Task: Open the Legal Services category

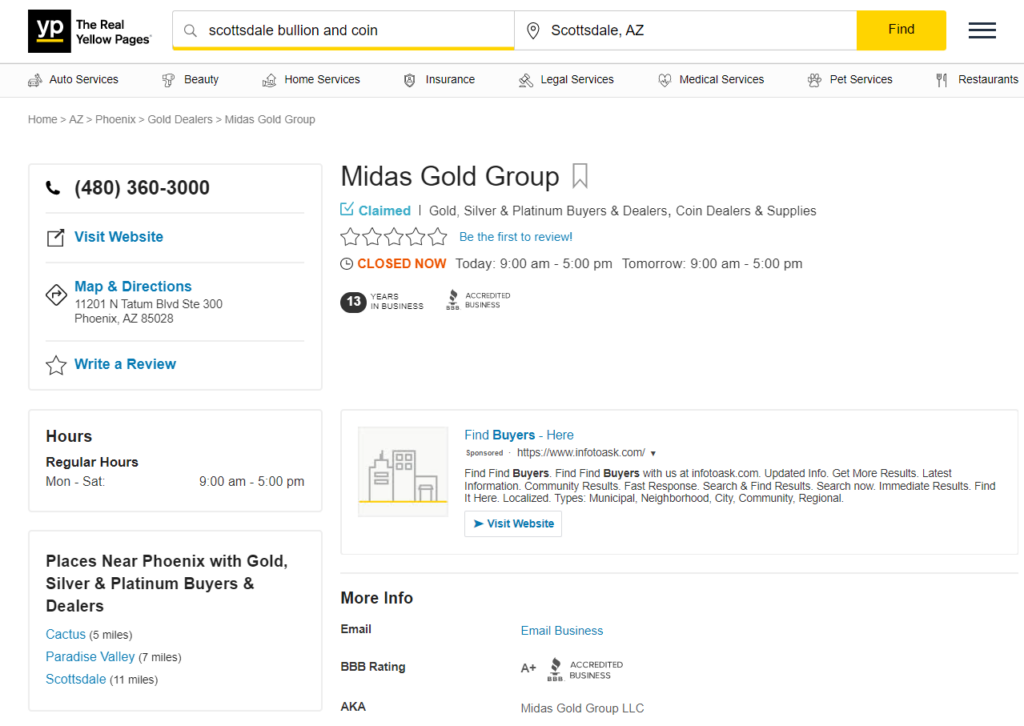Action: 566,80
